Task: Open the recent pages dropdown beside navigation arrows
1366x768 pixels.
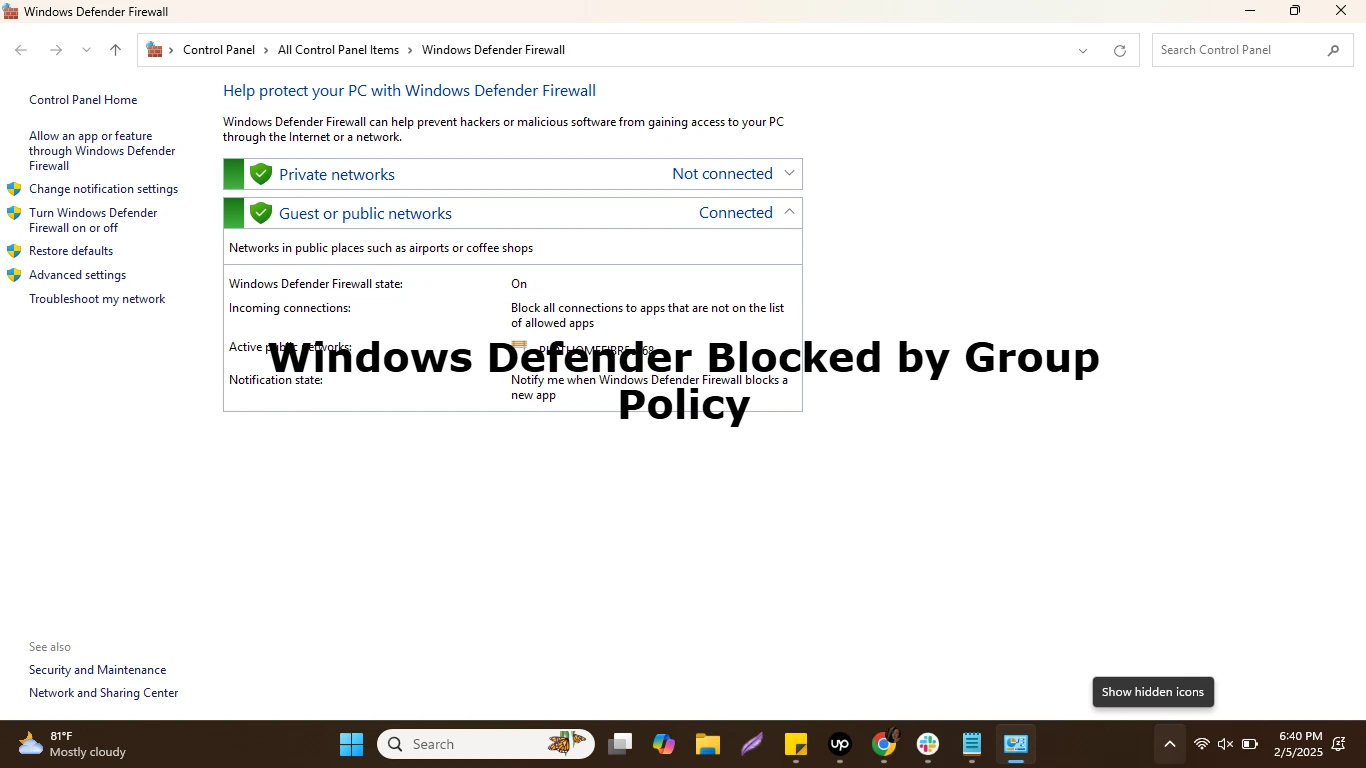Action: 86,50
